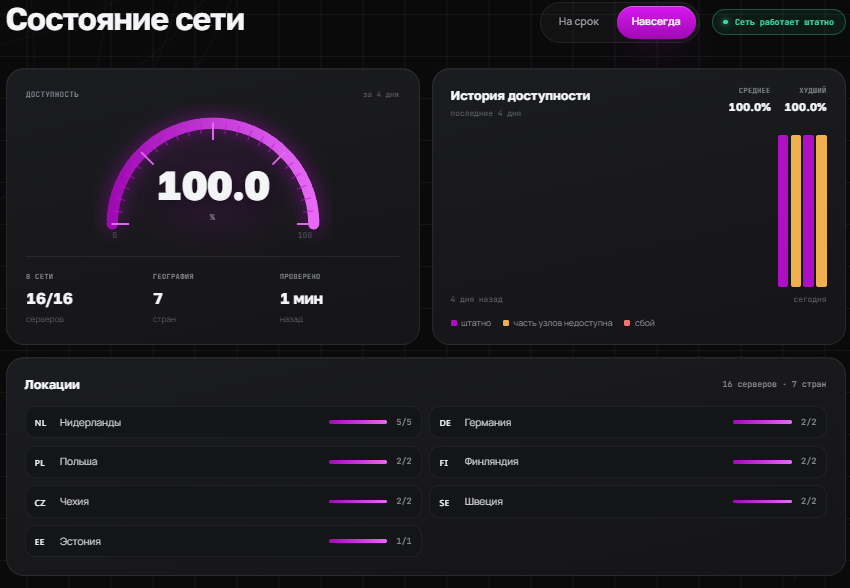Click the green status dot in network badge
Viewport: 850px width, 588px height.
(x=725, y=22)
